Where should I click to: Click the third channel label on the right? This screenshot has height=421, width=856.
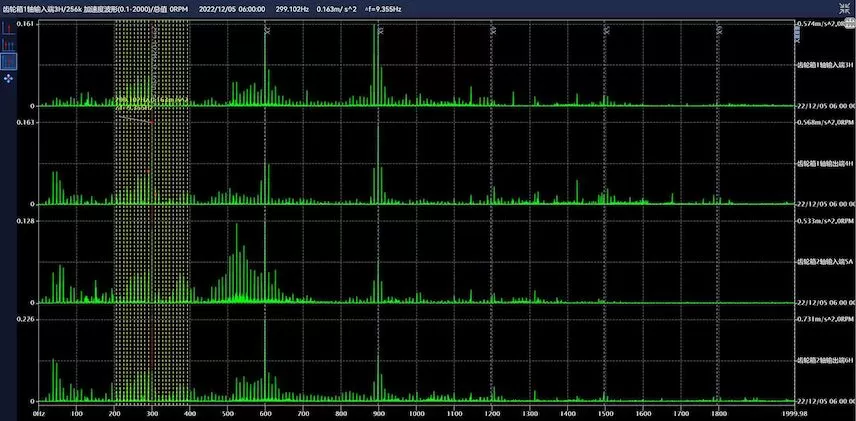coord(825,261)
